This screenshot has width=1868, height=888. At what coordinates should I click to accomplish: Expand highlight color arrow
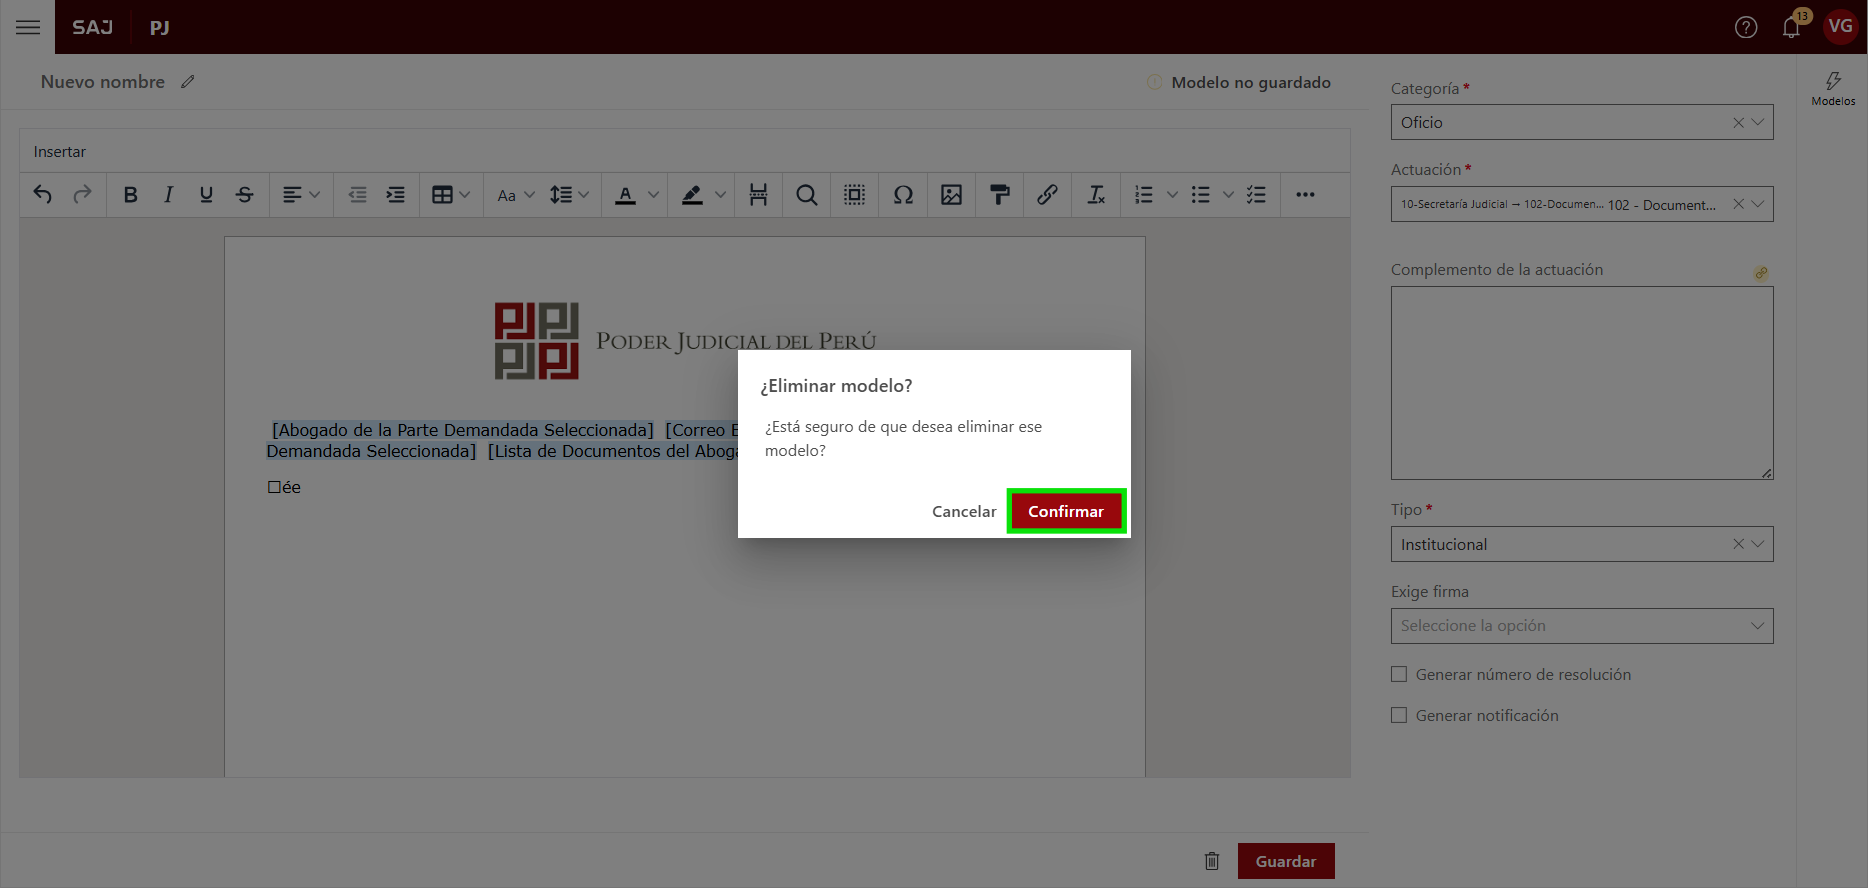point(720,194)
